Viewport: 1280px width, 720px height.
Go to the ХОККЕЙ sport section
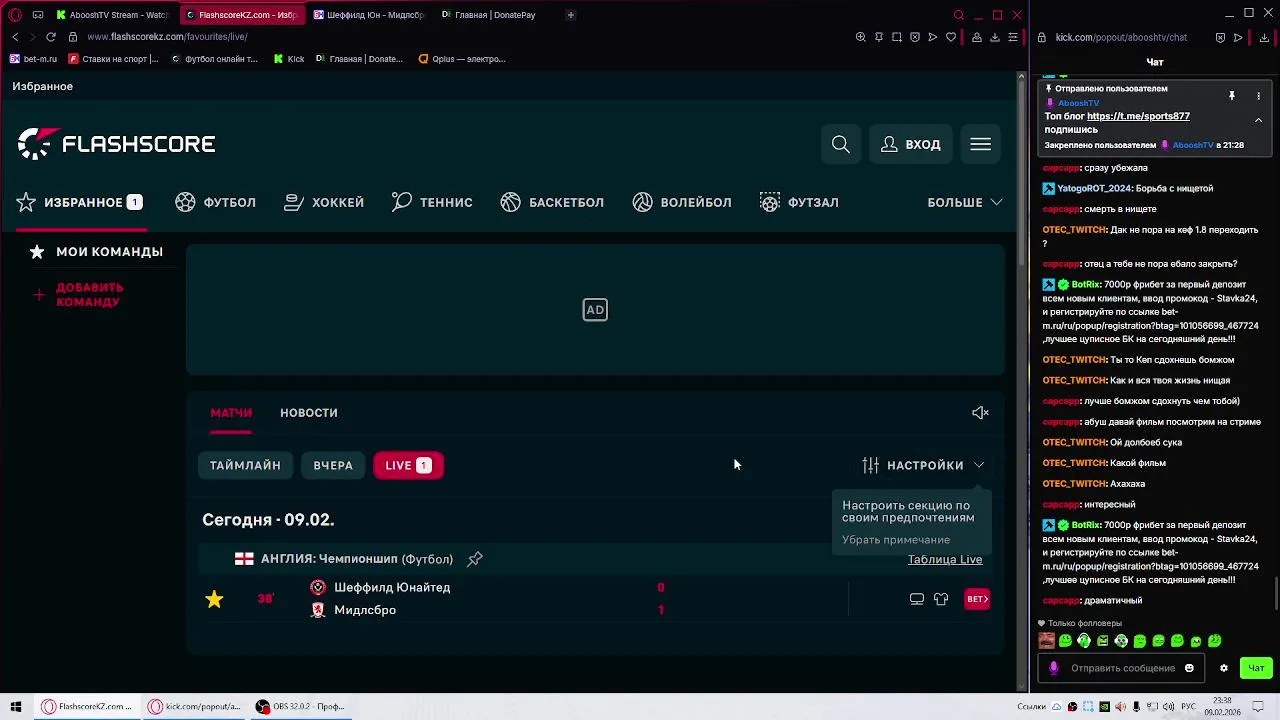324,202
